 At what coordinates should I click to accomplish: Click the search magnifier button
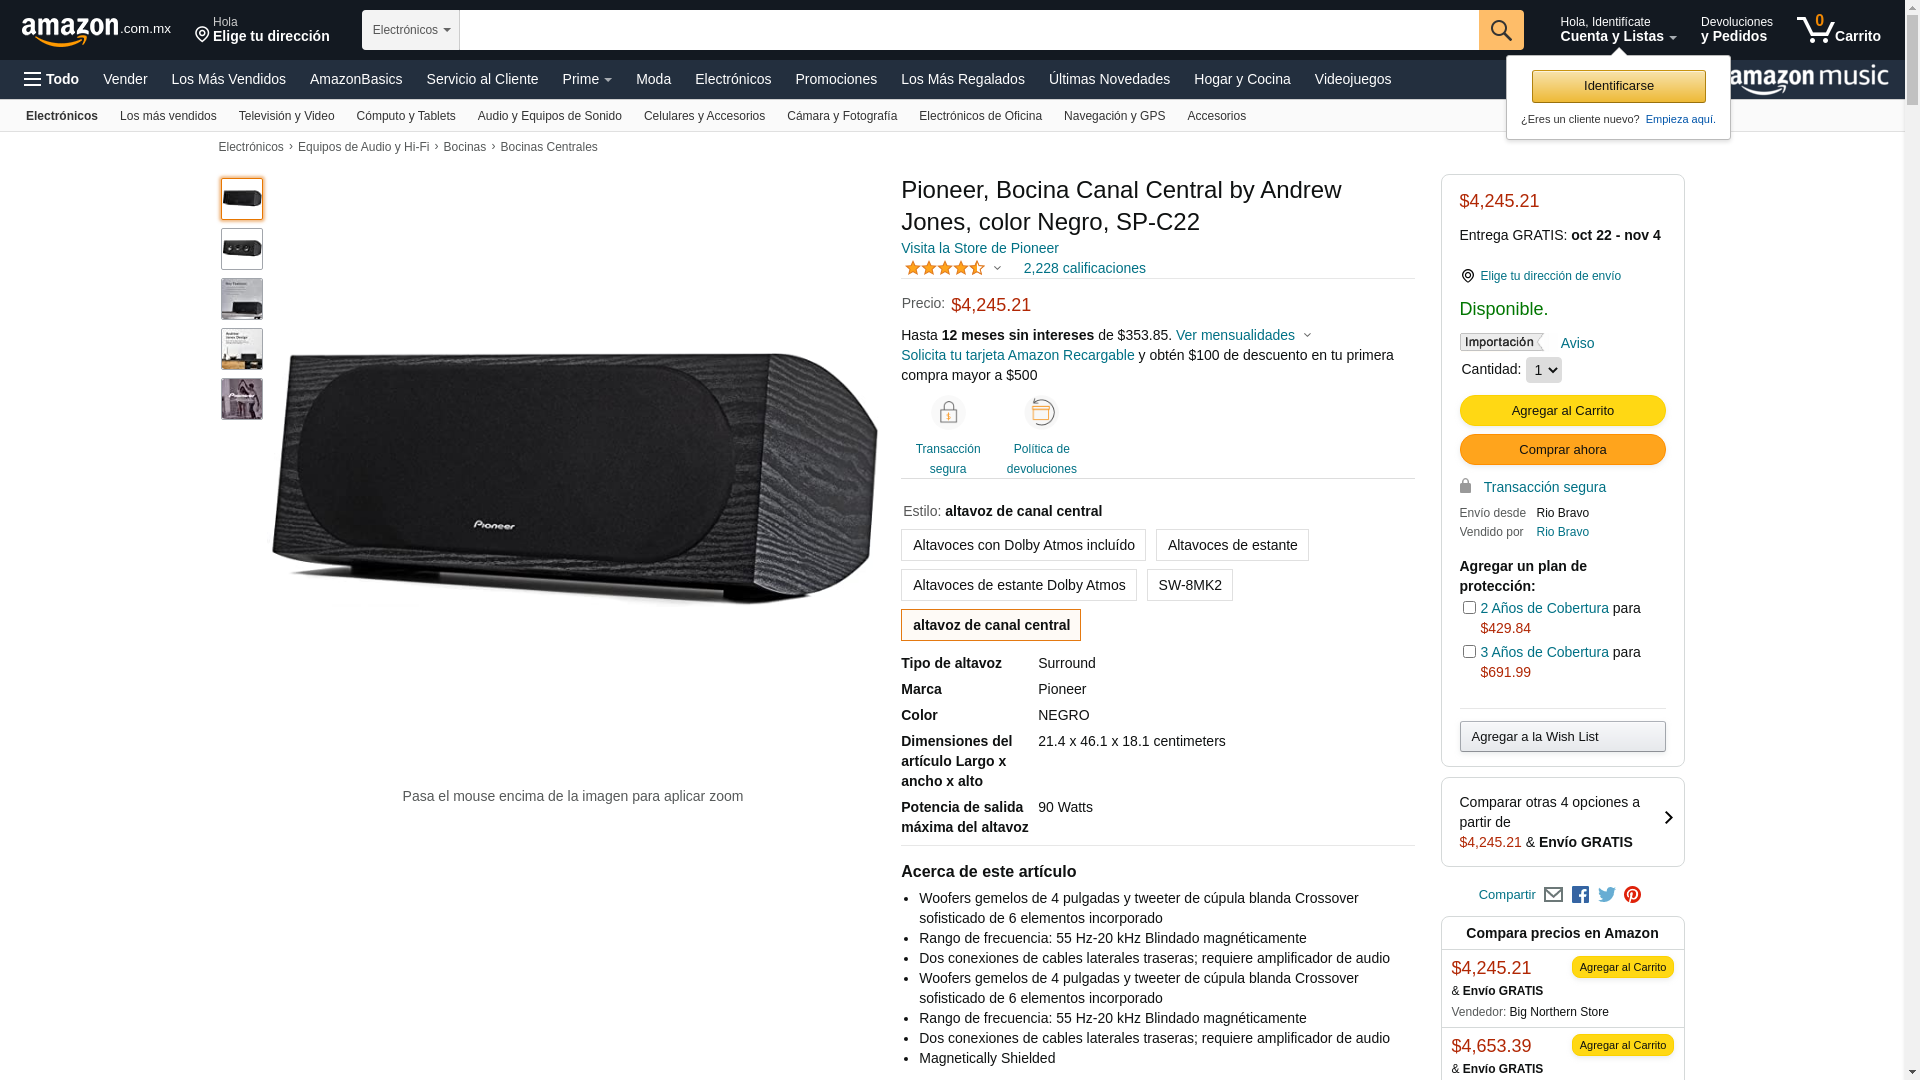tap(1501, 30)
